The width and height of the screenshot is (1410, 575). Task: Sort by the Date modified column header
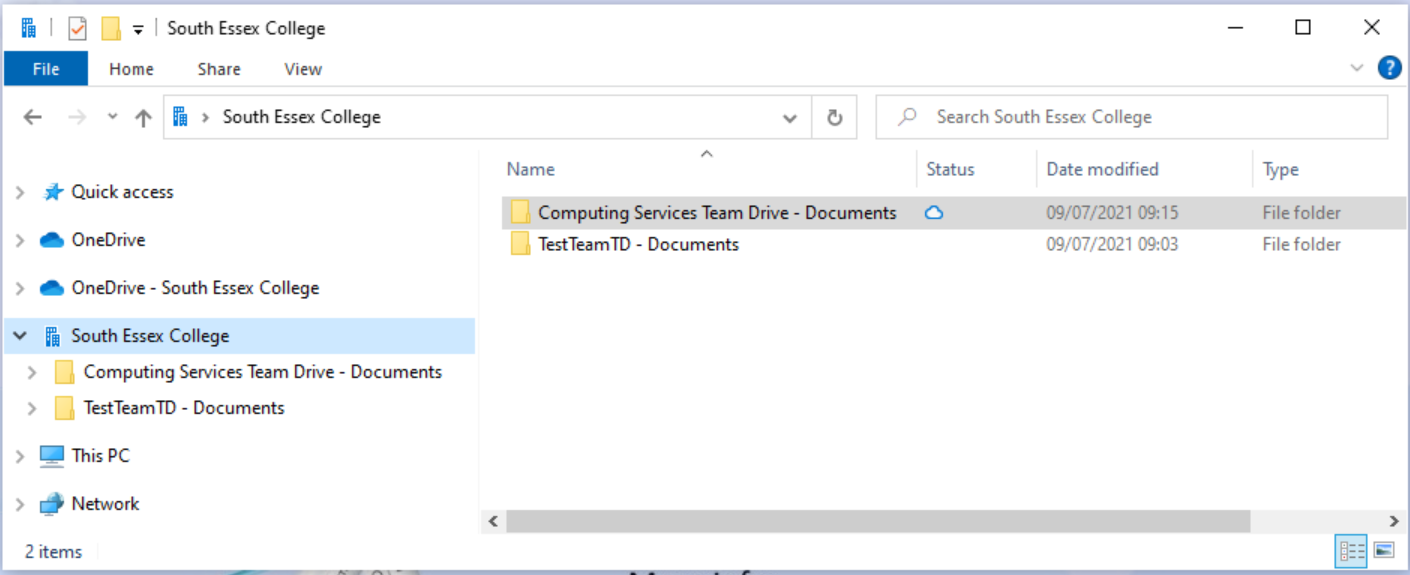[x=1102, y=169]
